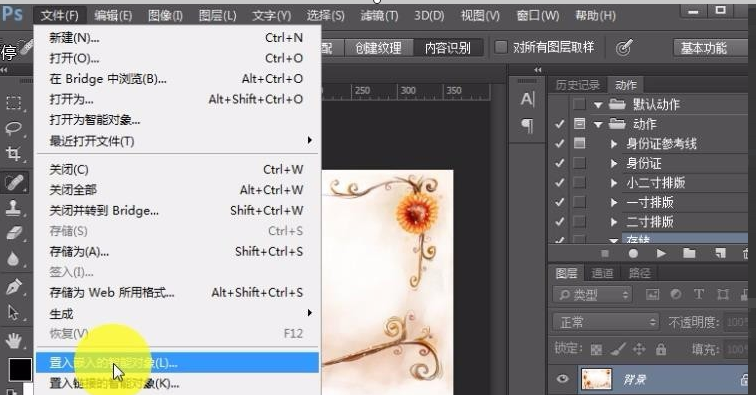Switch to the 通道 tab

[x=602, y=273]
